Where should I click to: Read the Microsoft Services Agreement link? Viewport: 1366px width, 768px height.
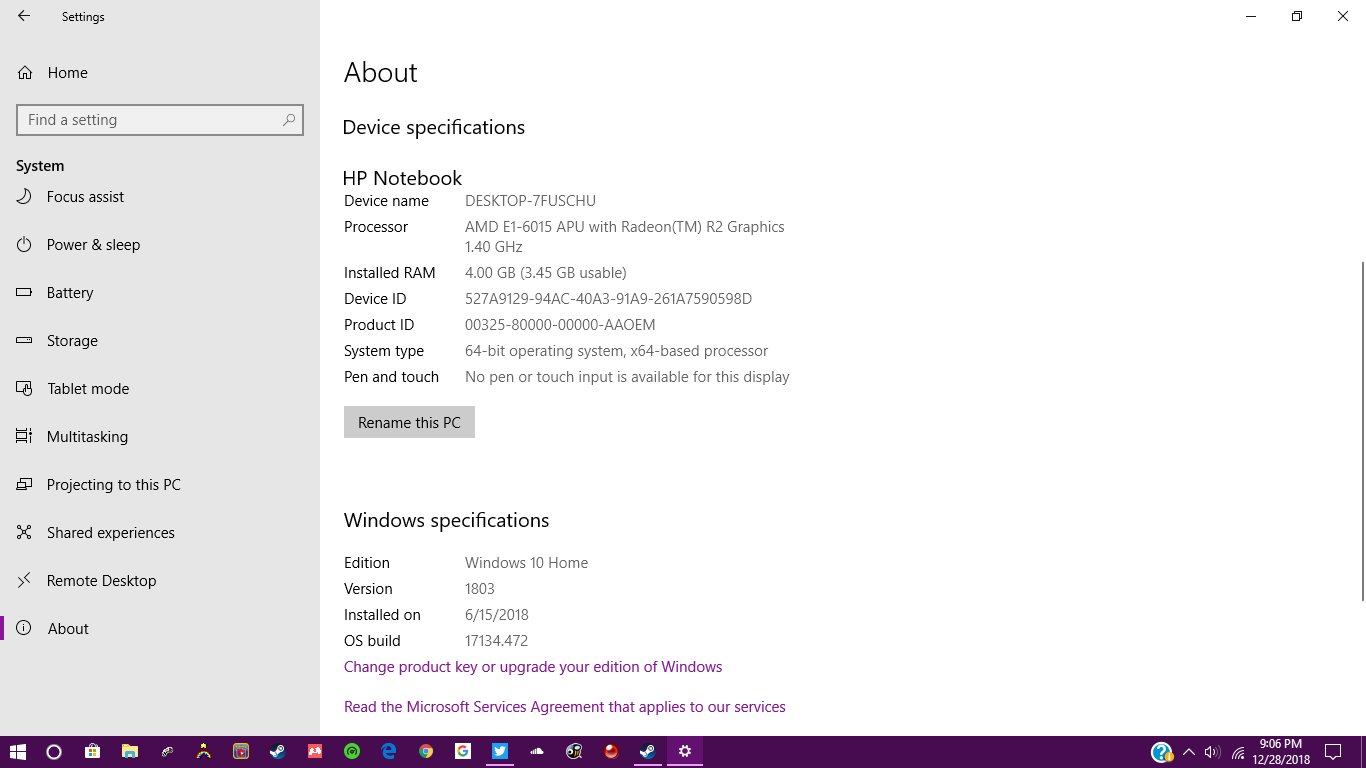click(x=565, y=707)
